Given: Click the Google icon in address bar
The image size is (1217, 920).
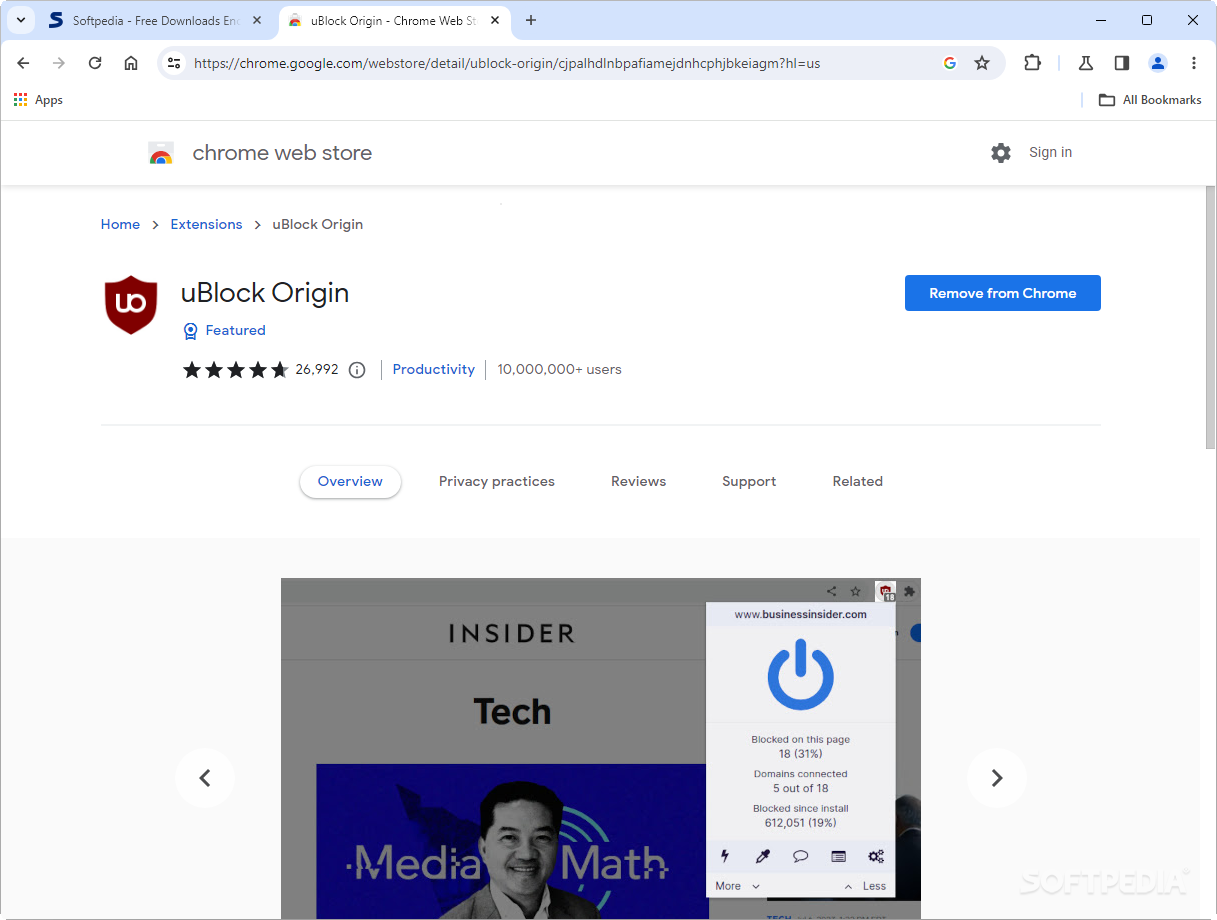Looking at the screenshot, I should tap(950, 63).
